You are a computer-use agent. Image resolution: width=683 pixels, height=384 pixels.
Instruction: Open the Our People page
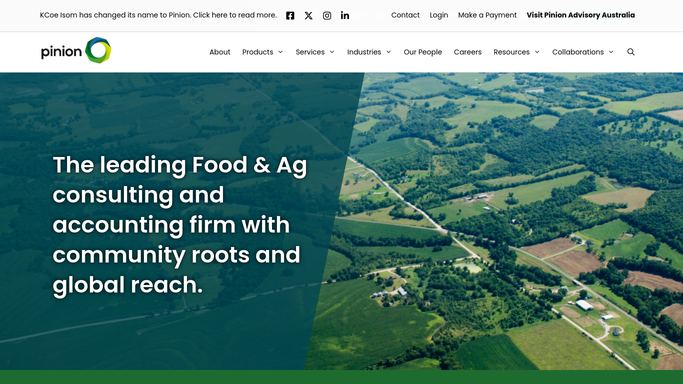pyautogui.click(x=423, y=52)
